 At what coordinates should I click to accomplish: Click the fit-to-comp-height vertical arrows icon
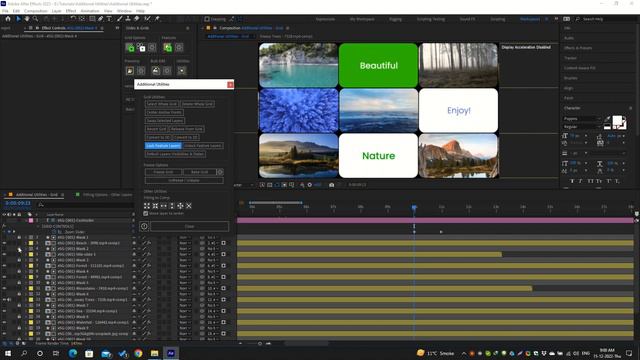[172, 206]
